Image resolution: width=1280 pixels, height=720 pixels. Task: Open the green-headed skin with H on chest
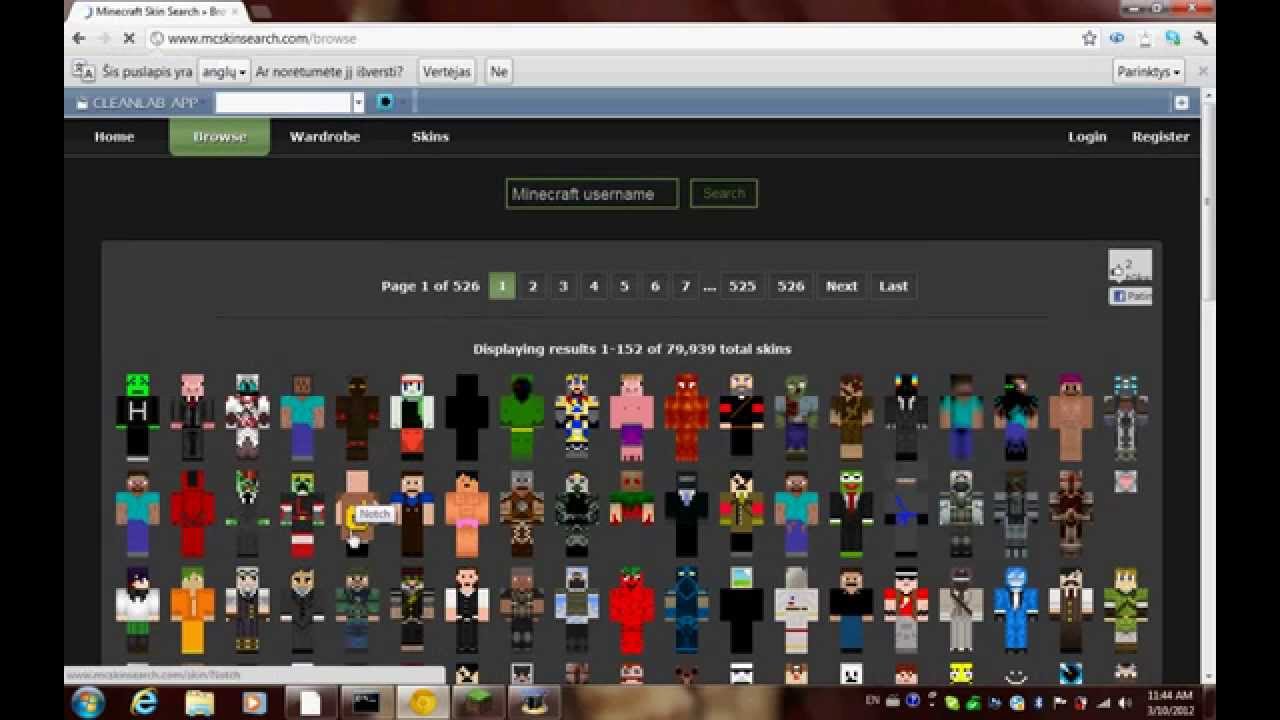tap(138, 416)
